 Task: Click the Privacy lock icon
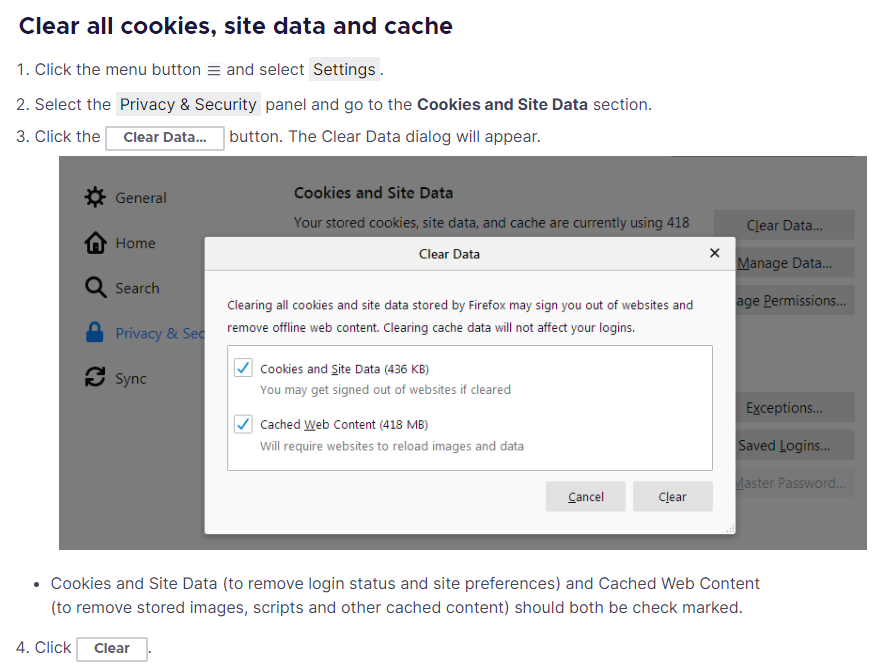pyautogui.click(x=96, y=333)
